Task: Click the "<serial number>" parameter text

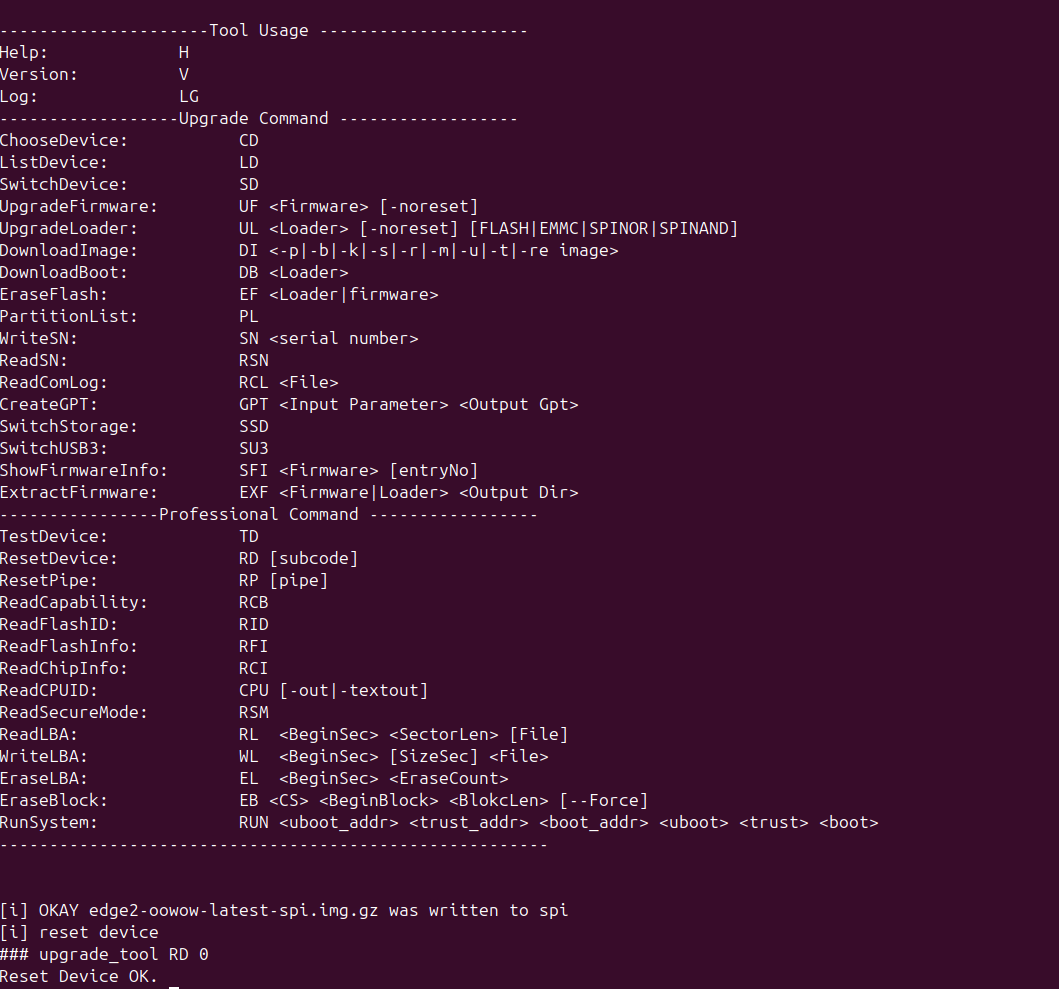Action: (x=343, y=338)
